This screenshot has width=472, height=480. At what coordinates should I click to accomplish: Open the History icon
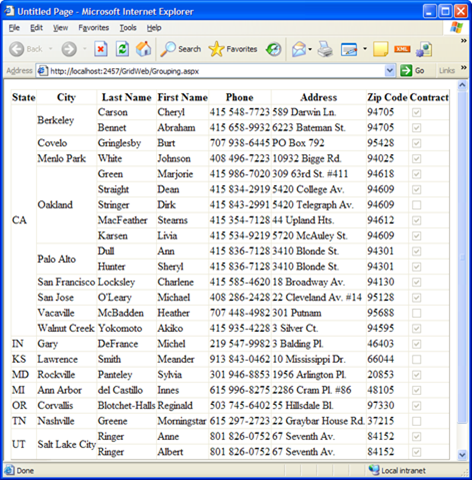(x=273, y=49)
